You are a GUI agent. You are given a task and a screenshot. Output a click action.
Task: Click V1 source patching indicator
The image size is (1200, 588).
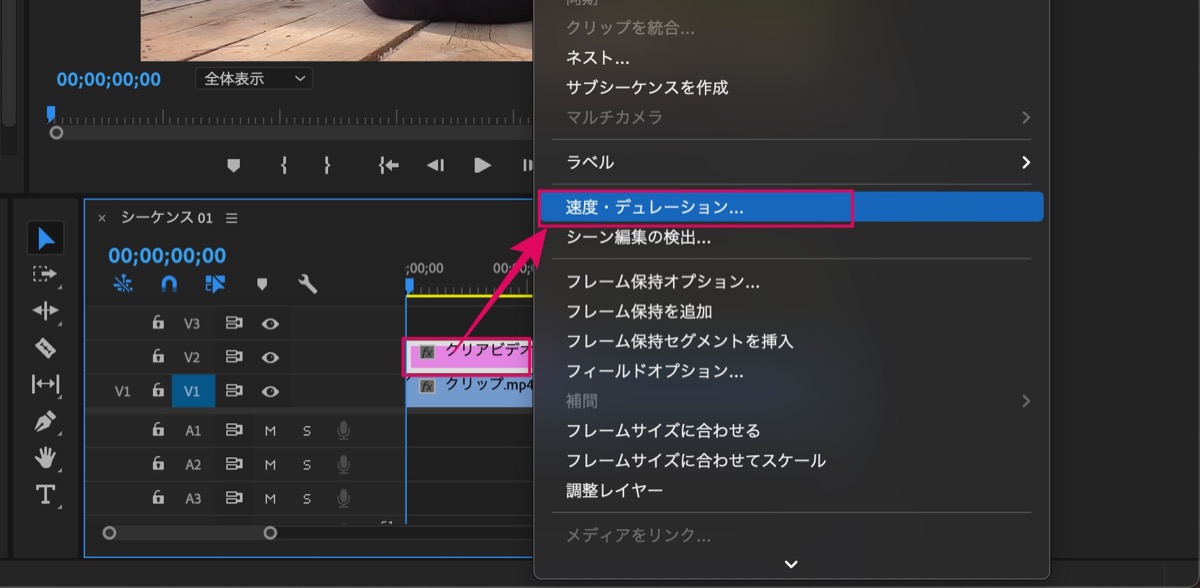[122, 391]
